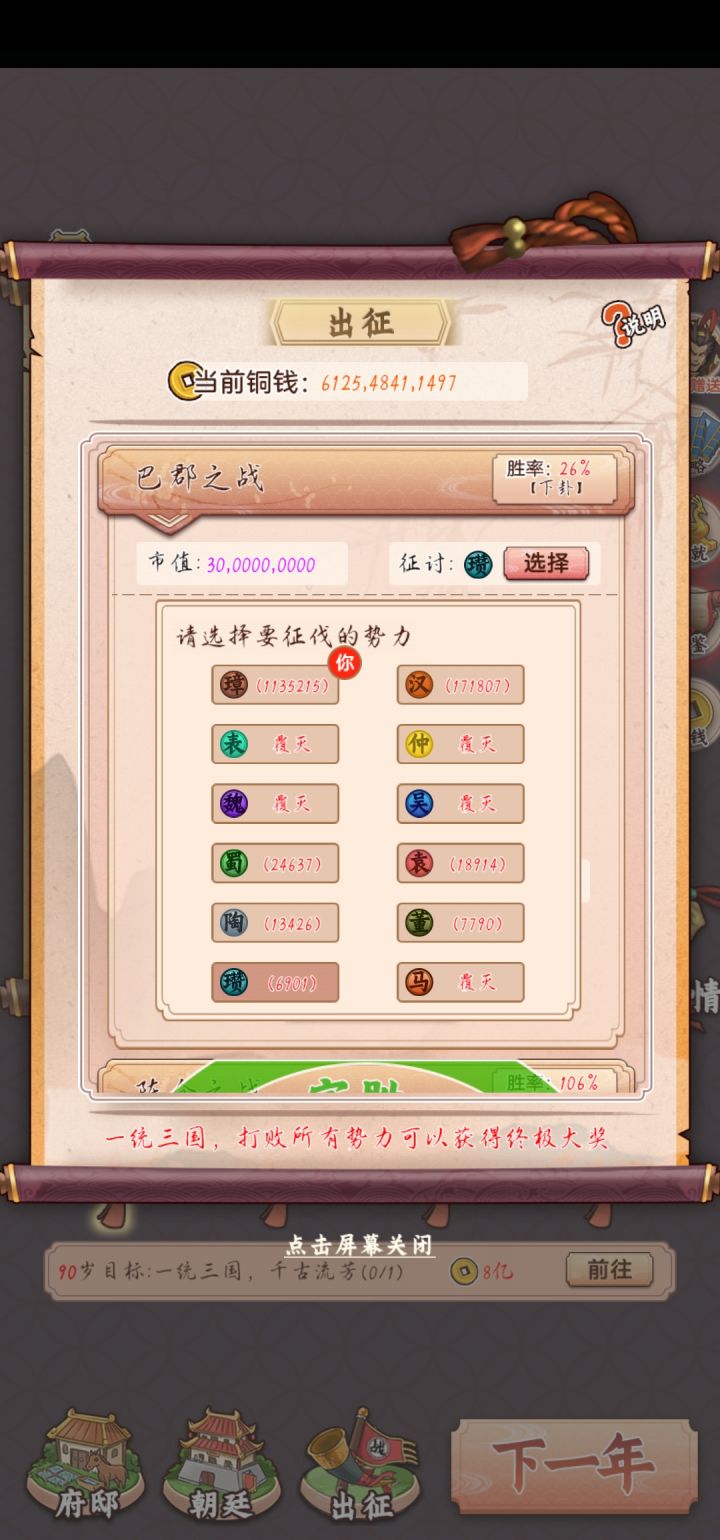
Task: Click the 选择 button next to 征讨
Action: click(x=546, y=563)
